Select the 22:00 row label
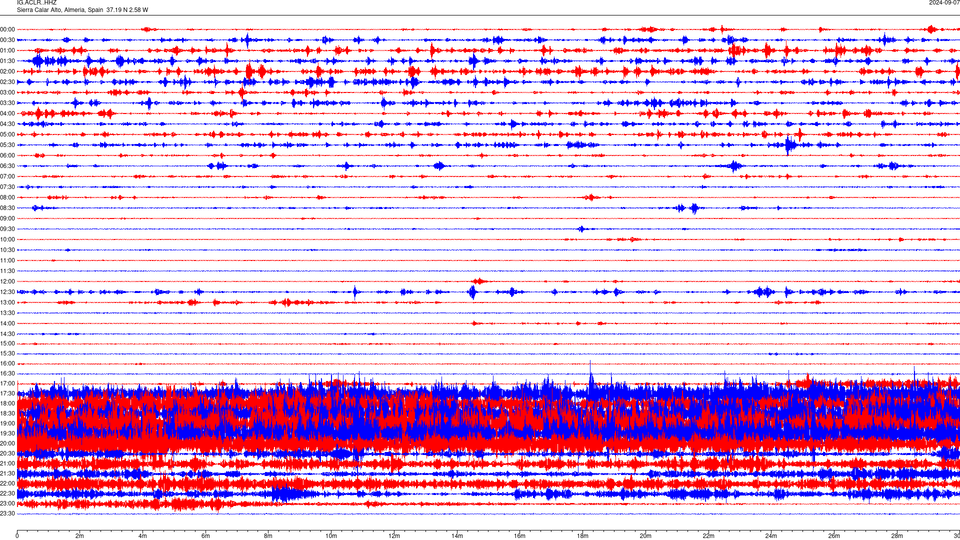 (x=7, y=483)
